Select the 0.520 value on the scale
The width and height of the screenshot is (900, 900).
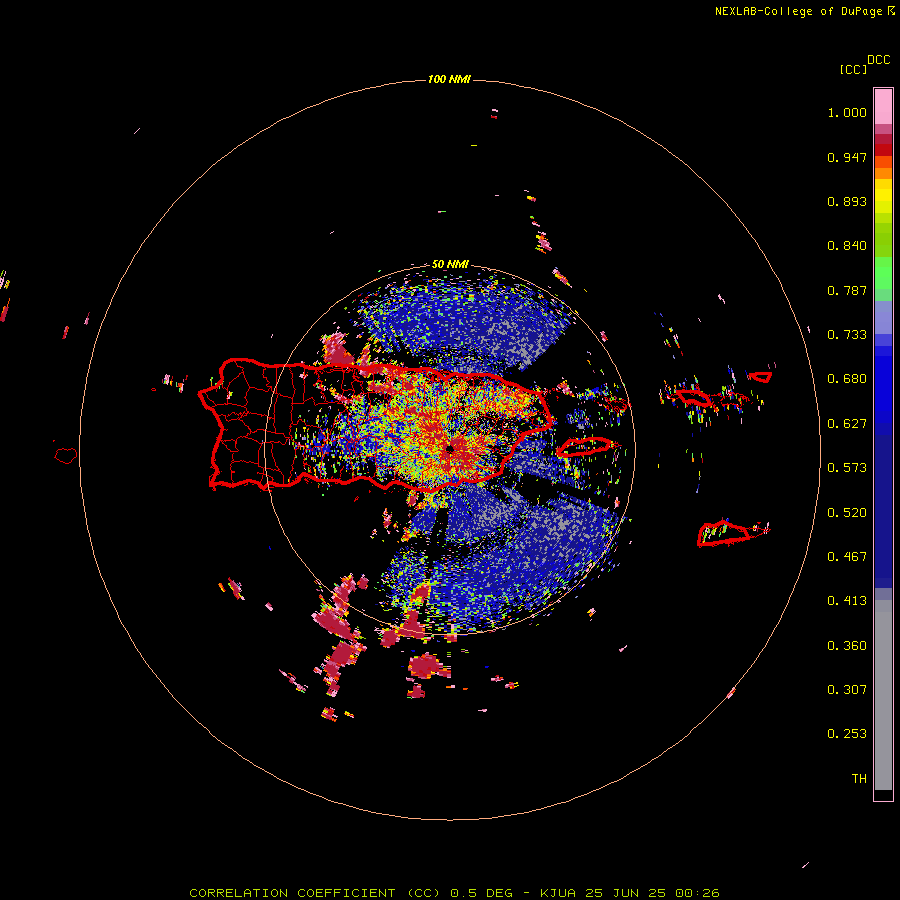[847, 513]
